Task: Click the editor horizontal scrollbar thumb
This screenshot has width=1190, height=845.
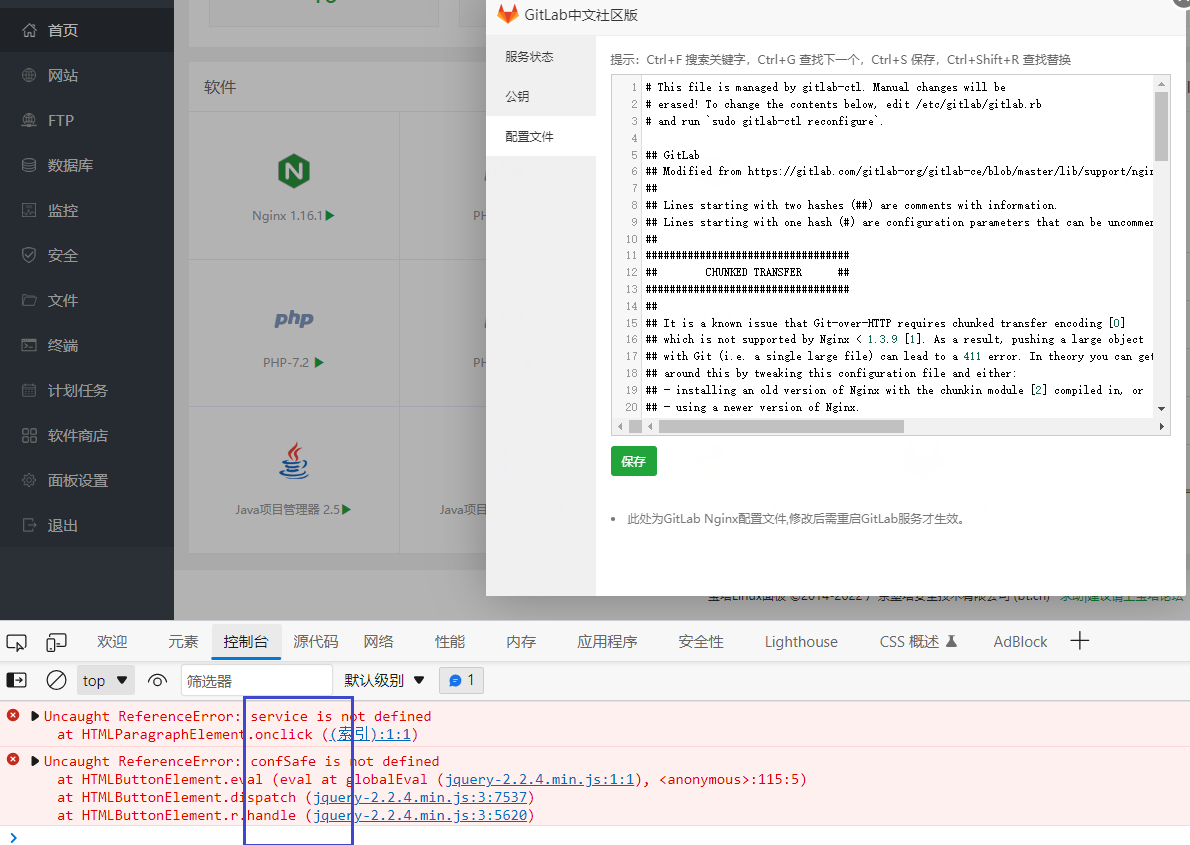Action: coord(781,427)
